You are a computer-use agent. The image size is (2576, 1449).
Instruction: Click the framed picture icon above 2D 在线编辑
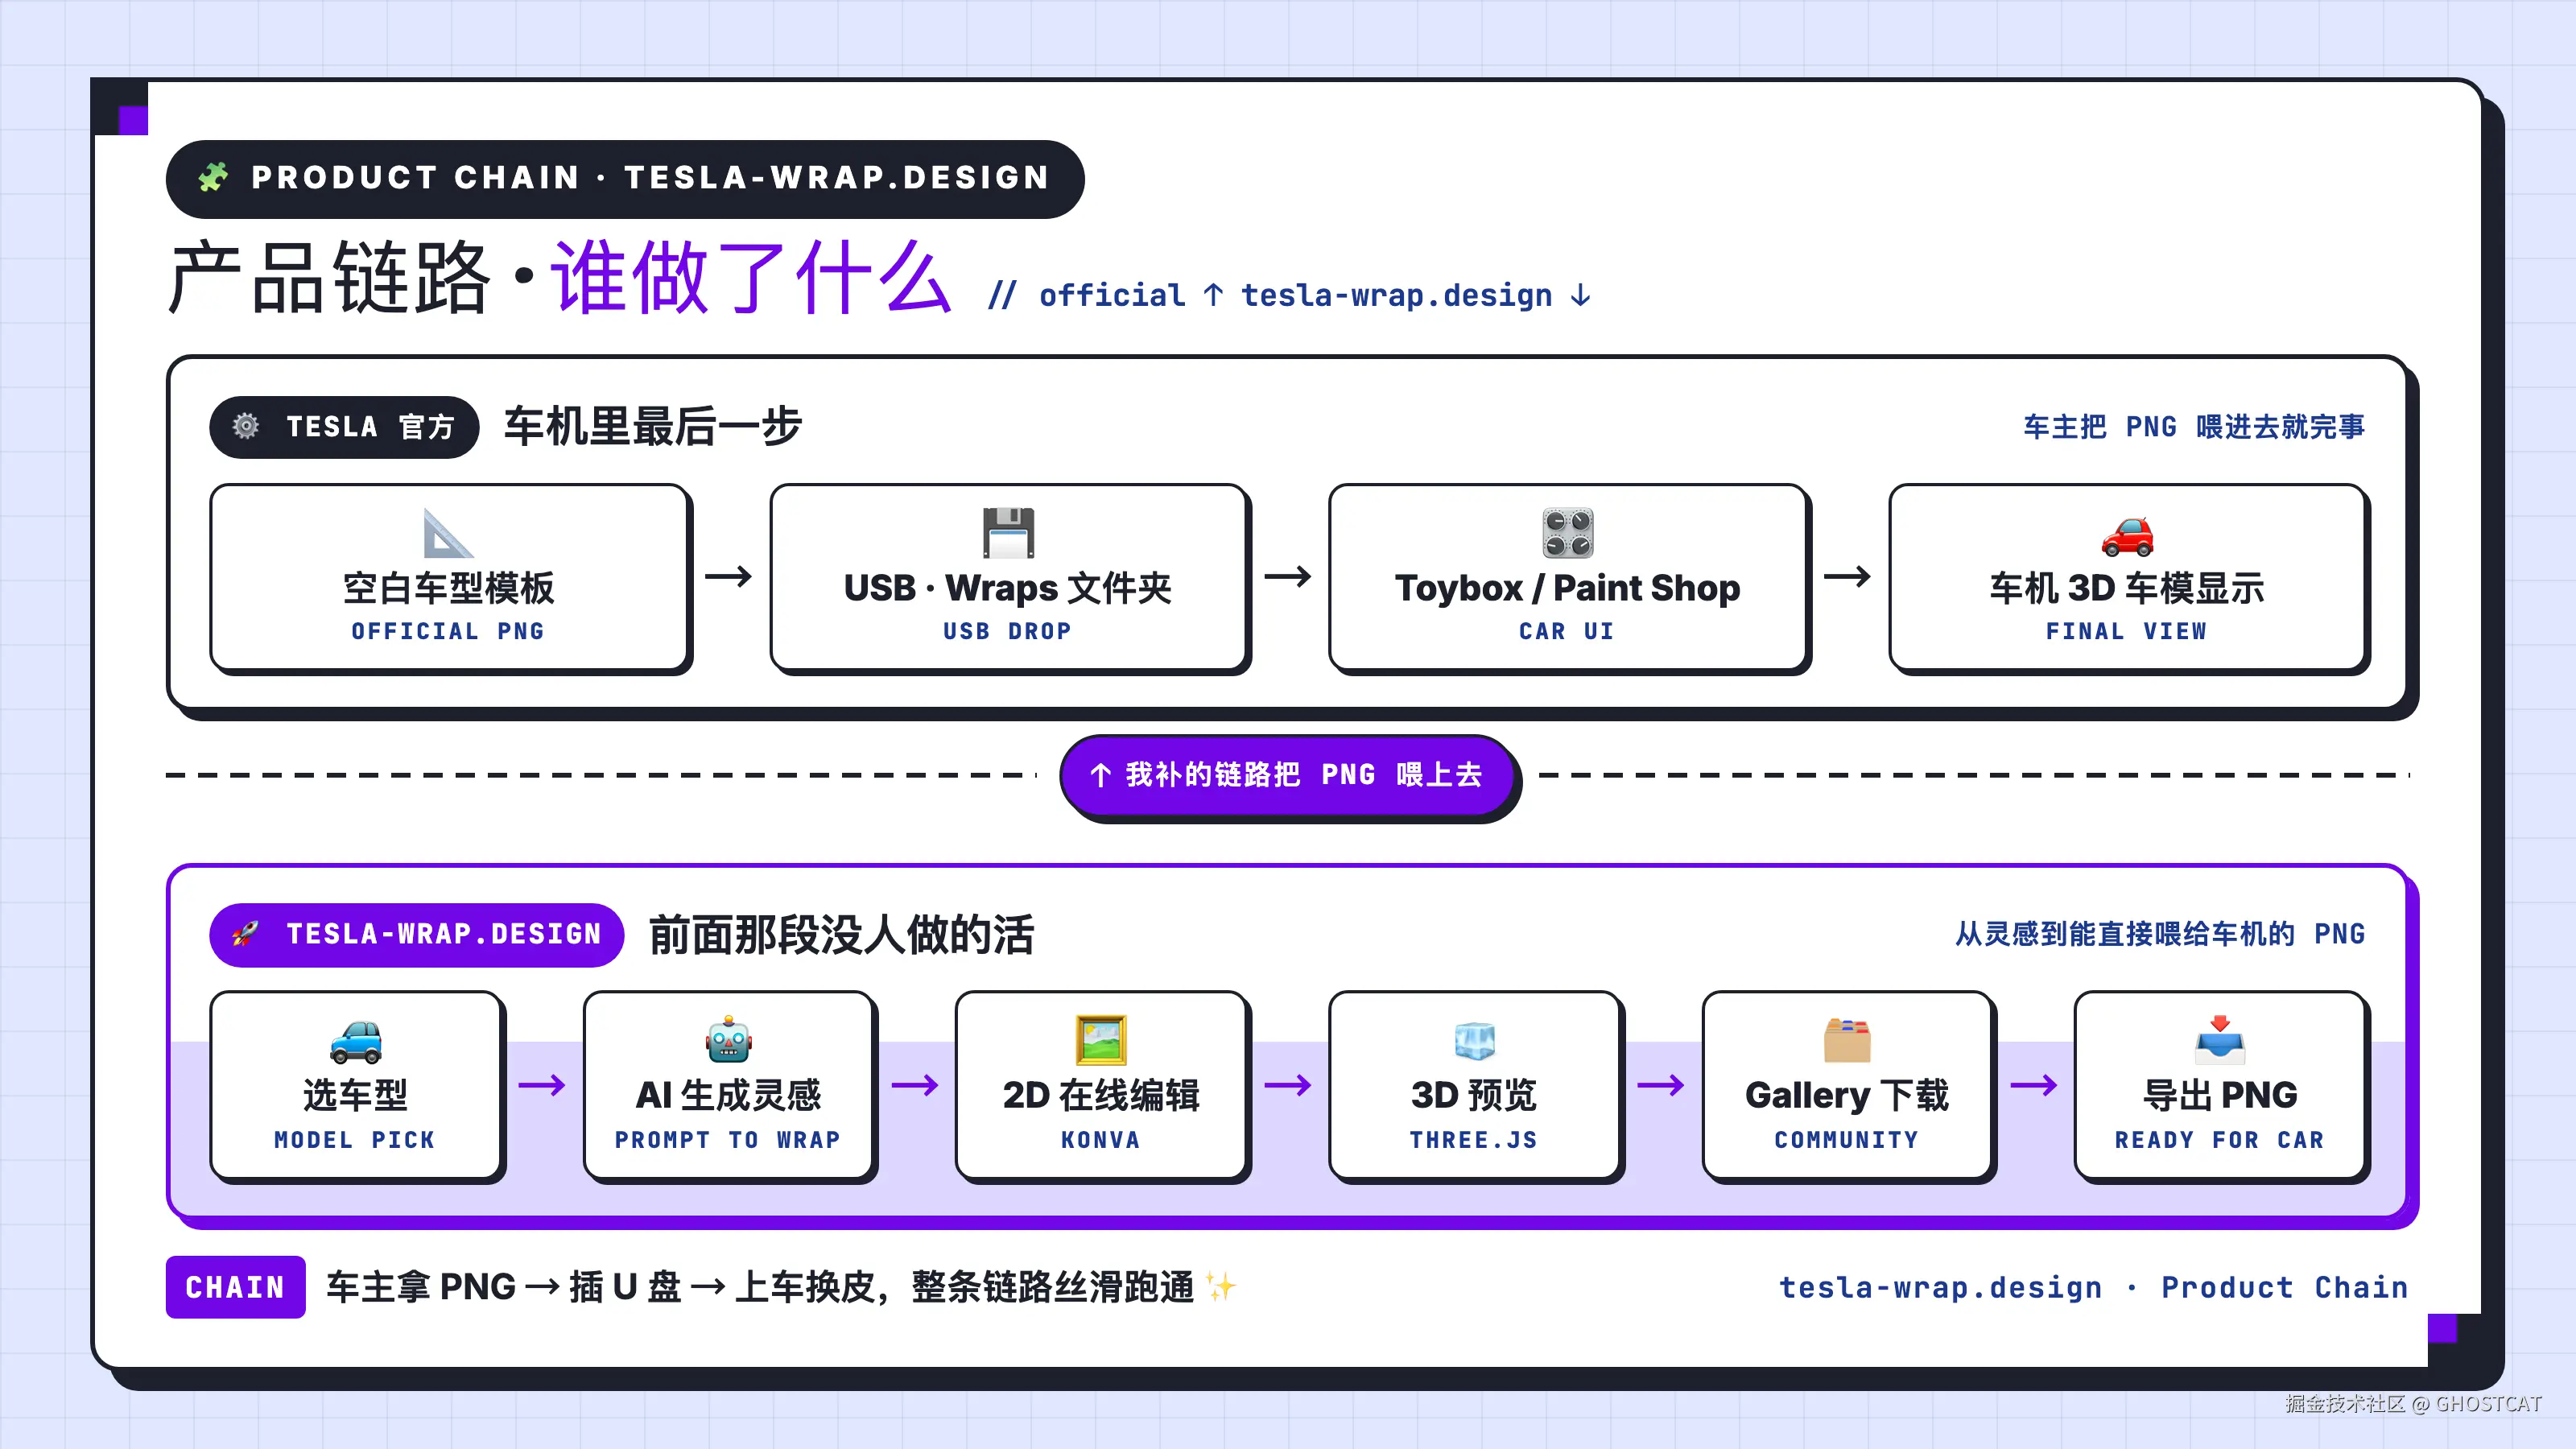1101,1041
